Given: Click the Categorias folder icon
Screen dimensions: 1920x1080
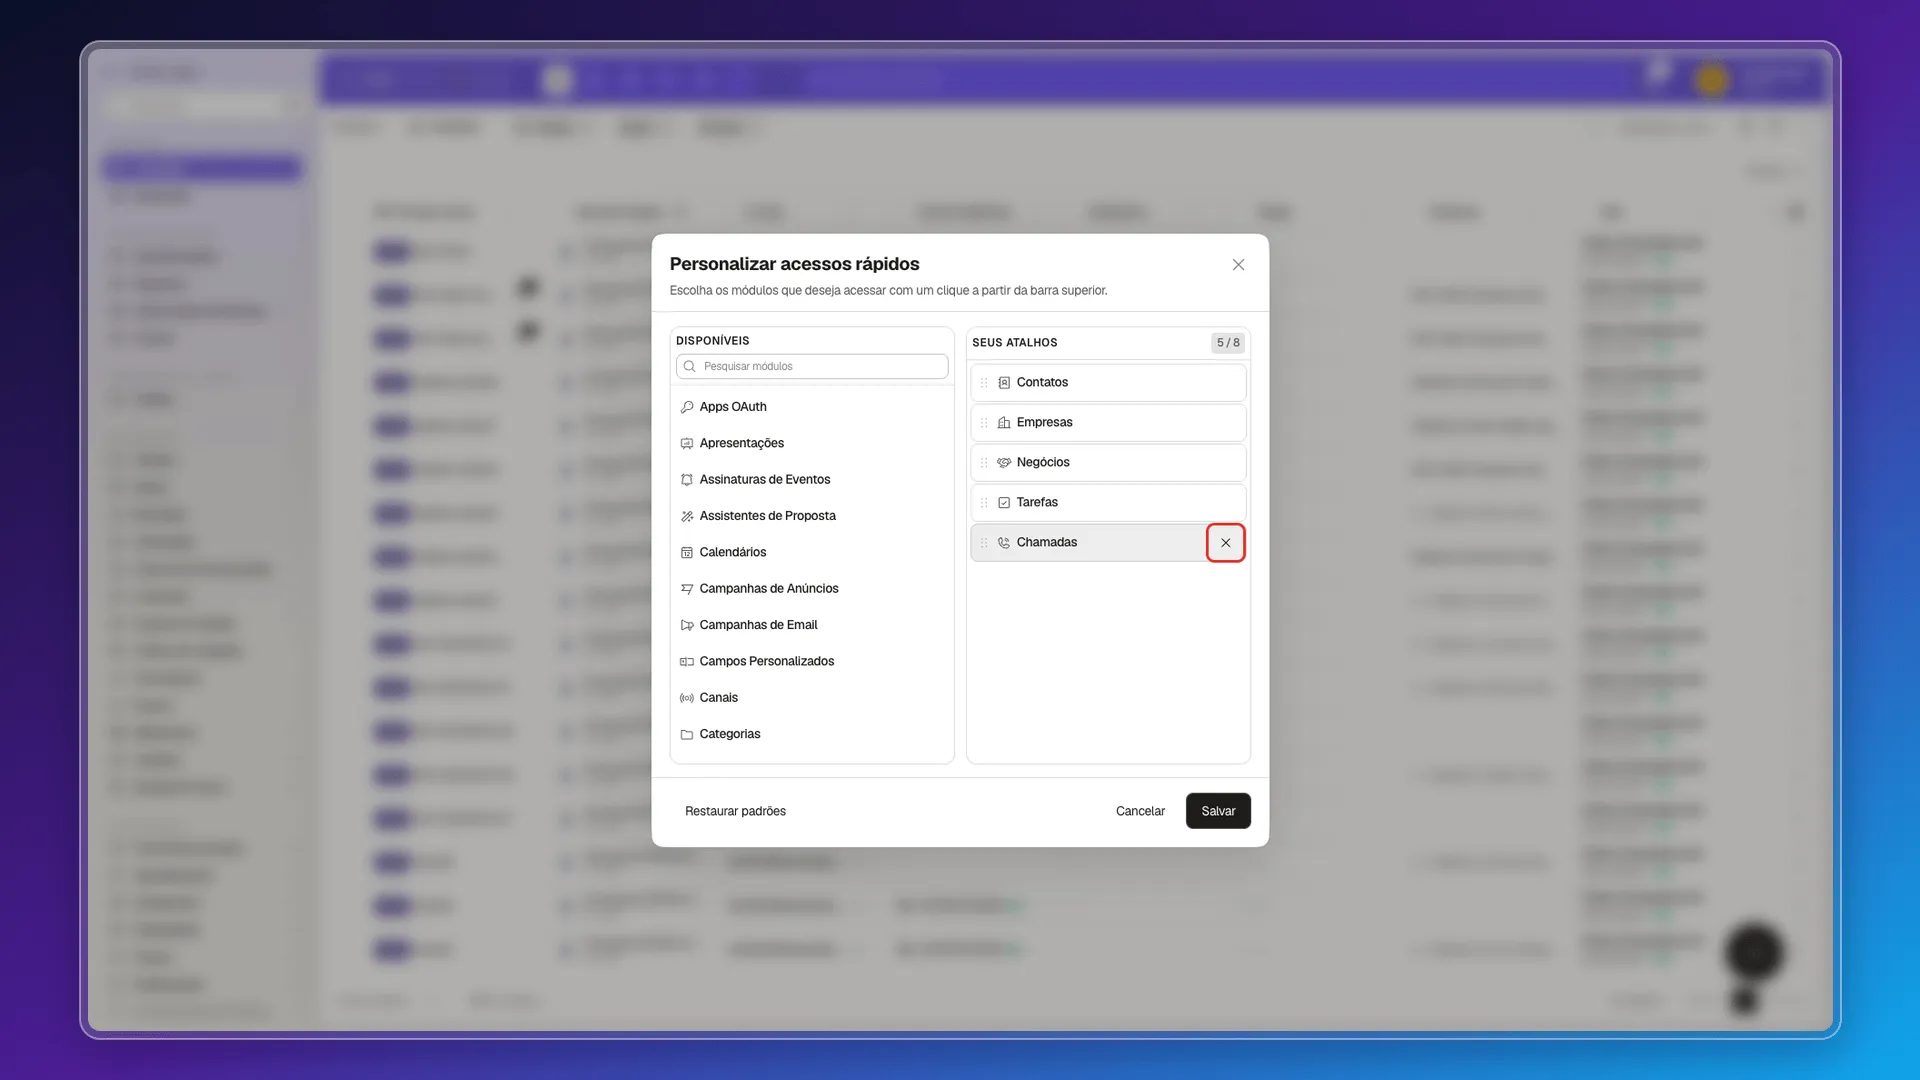Looking at the screenshot, I should point(687,734).
